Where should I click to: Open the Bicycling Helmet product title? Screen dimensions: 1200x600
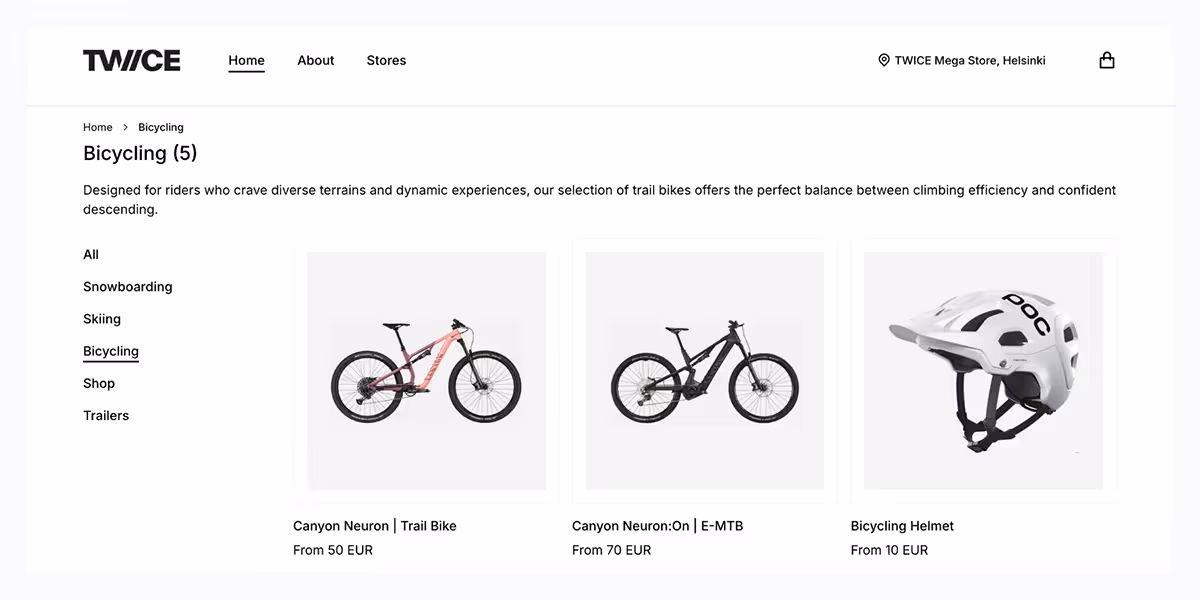902,526
